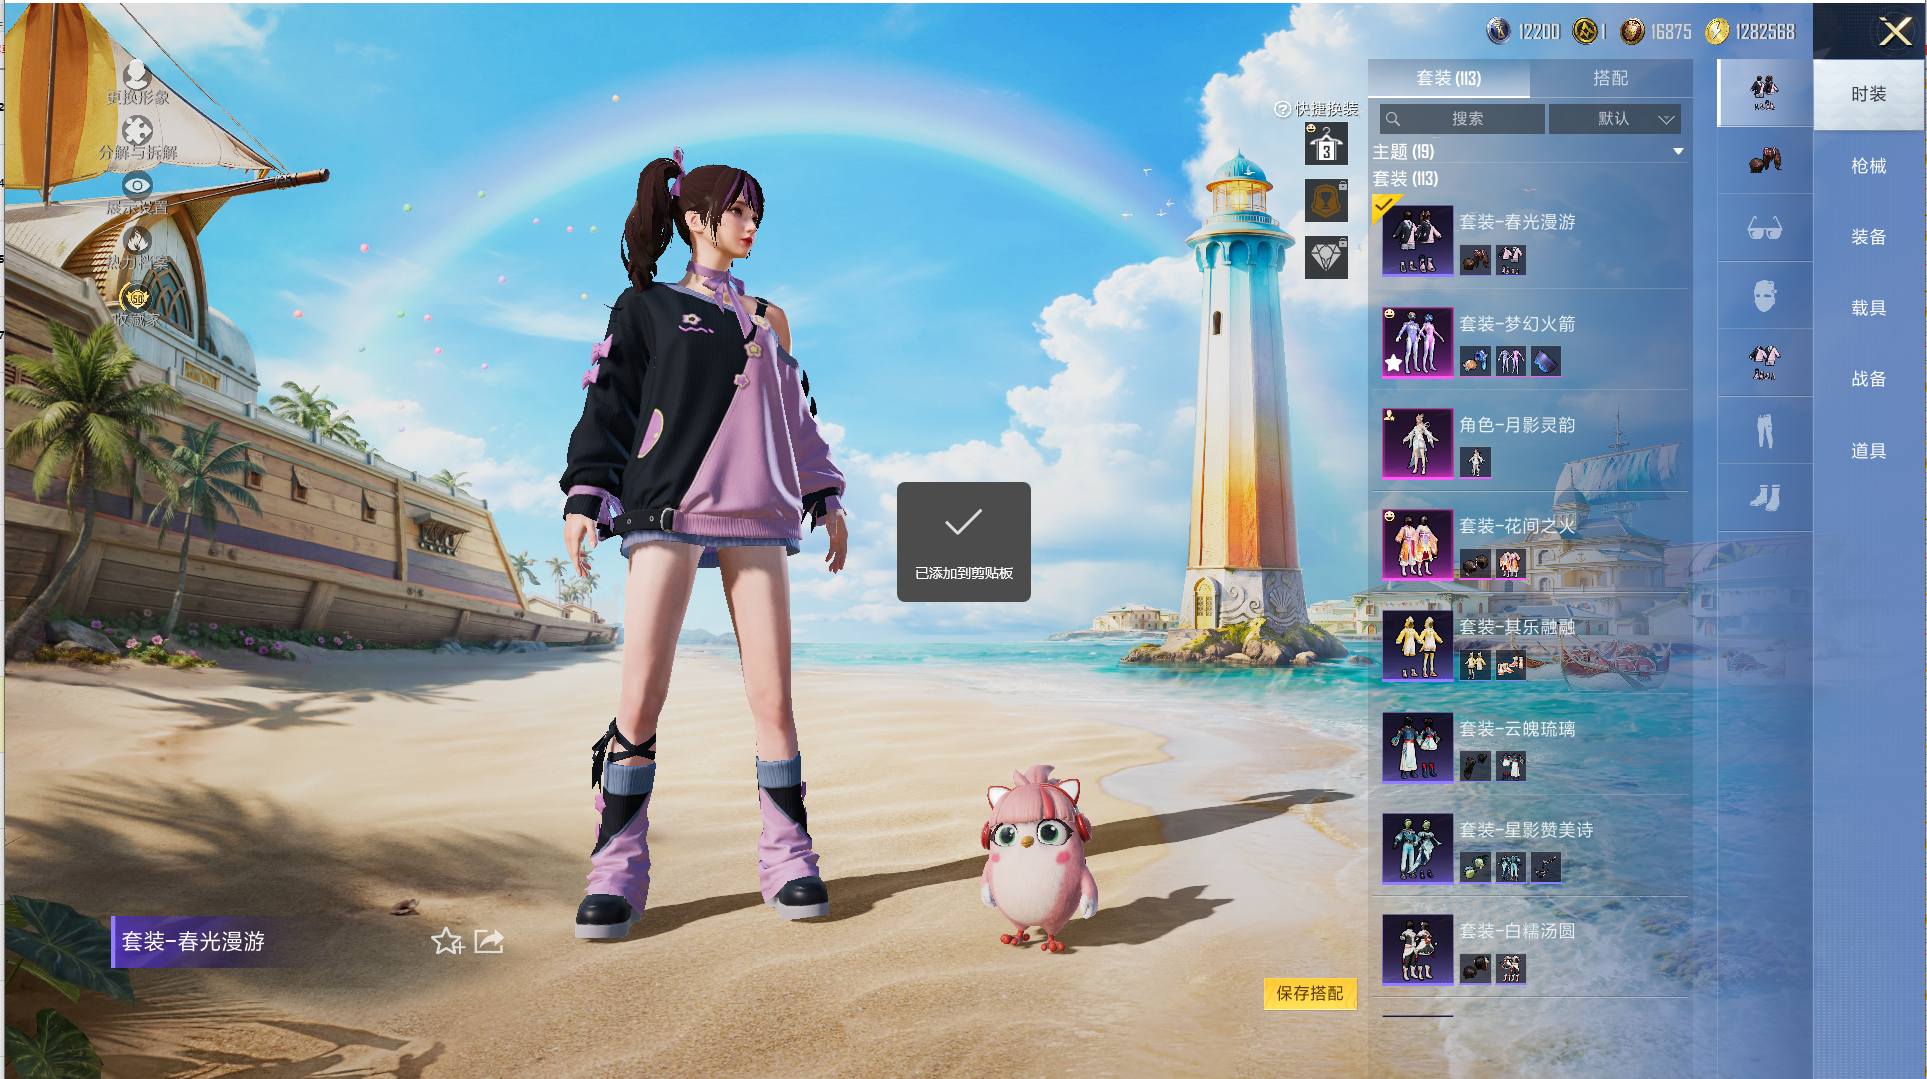Toggle the locked helmet slot icon
Image resolution: width=1927 pixels, height=1079 pixels.
(1326, 201)
